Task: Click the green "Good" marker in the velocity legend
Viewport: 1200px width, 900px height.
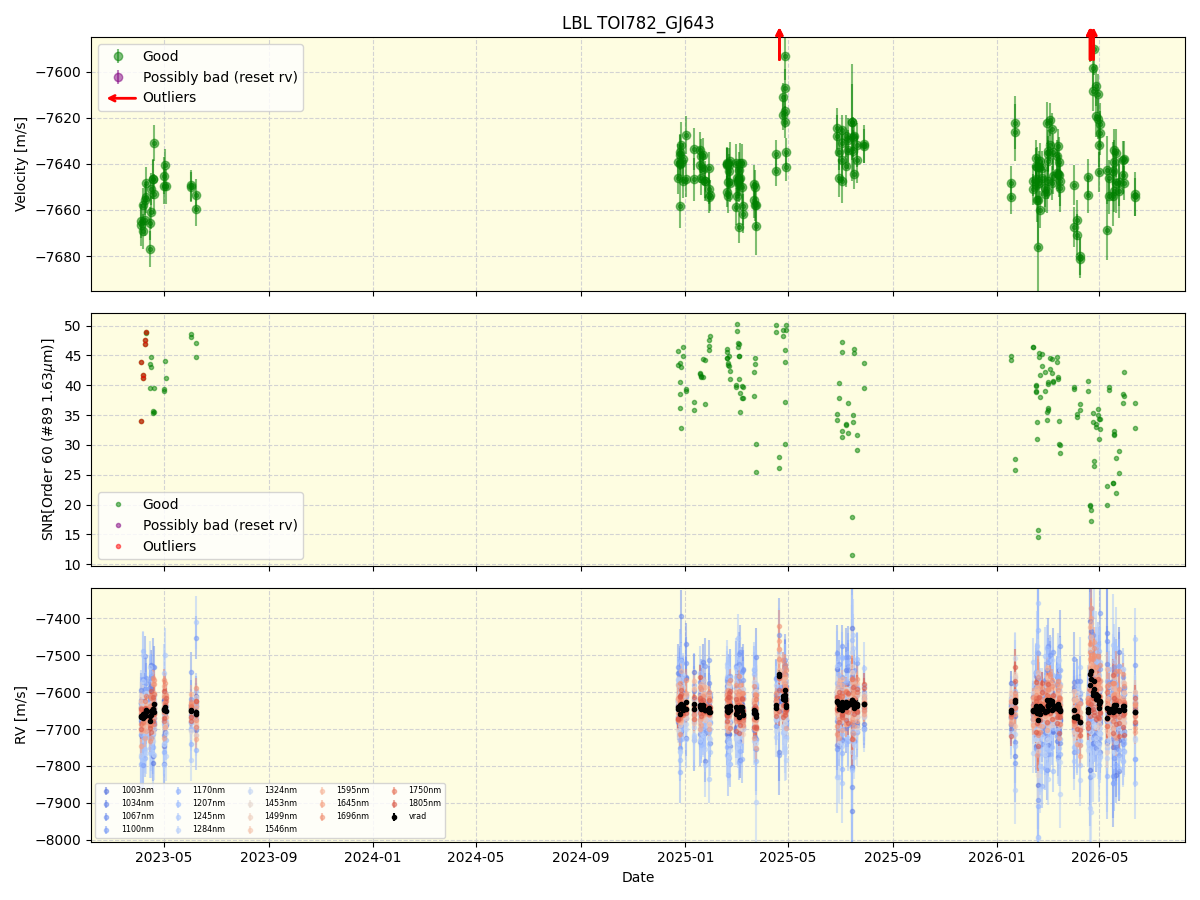Action: click(119, 56)
